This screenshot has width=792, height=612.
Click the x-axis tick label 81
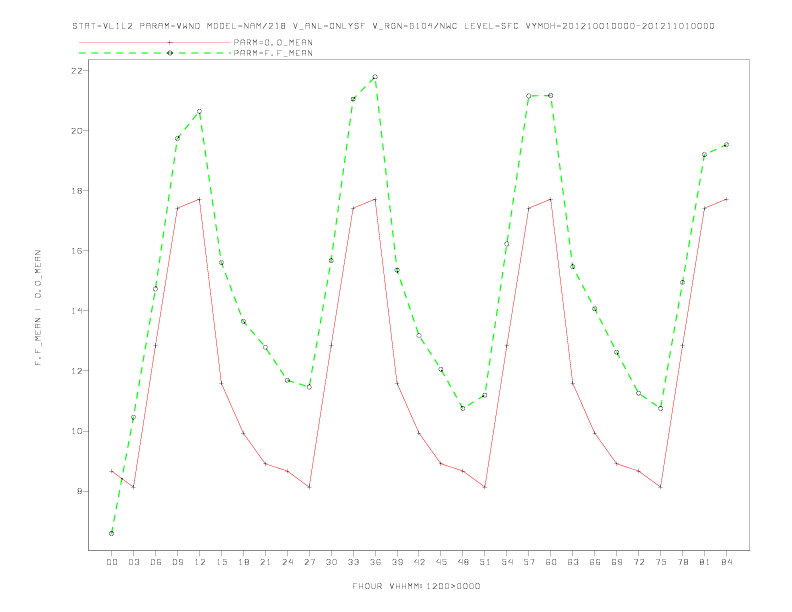point(705,562)
